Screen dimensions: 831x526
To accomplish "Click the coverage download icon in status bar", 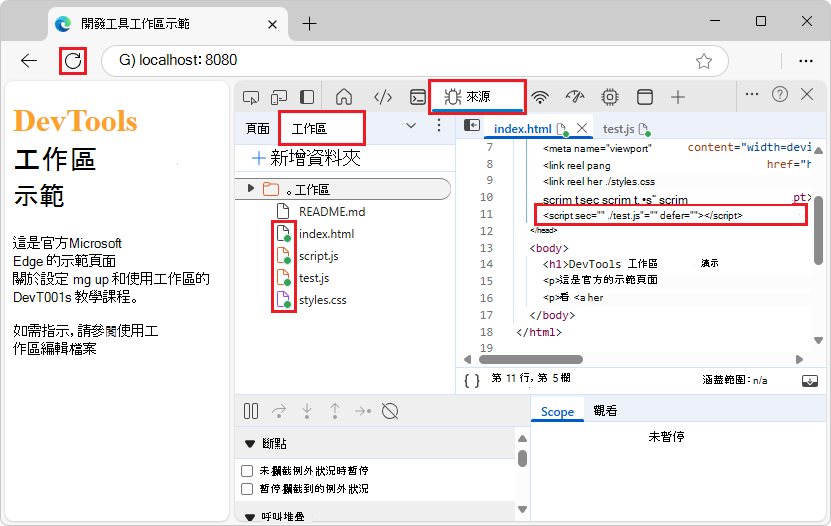I will (x=810, y=380).
